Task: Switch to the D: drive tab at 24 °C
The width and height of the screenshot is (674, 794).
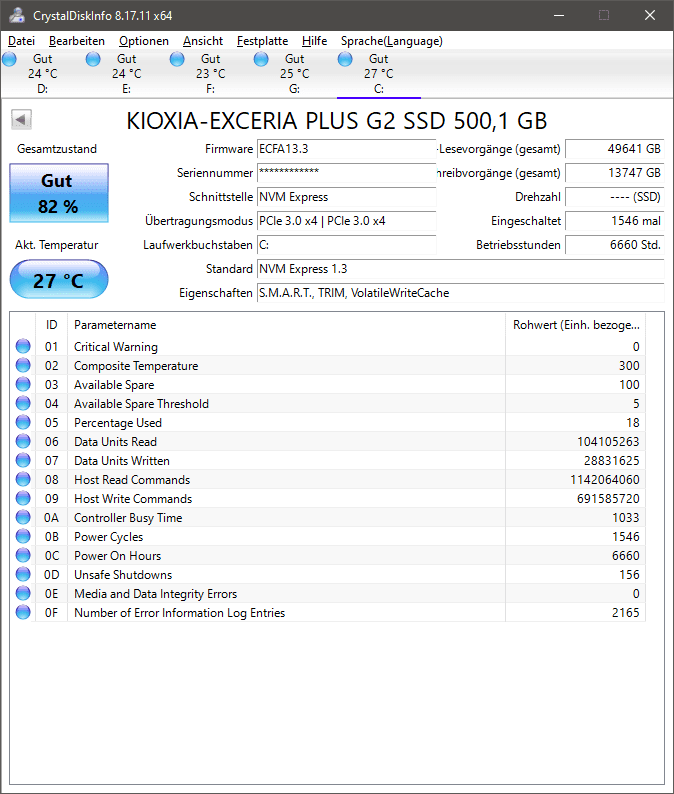Action: (x=43, y=74)
